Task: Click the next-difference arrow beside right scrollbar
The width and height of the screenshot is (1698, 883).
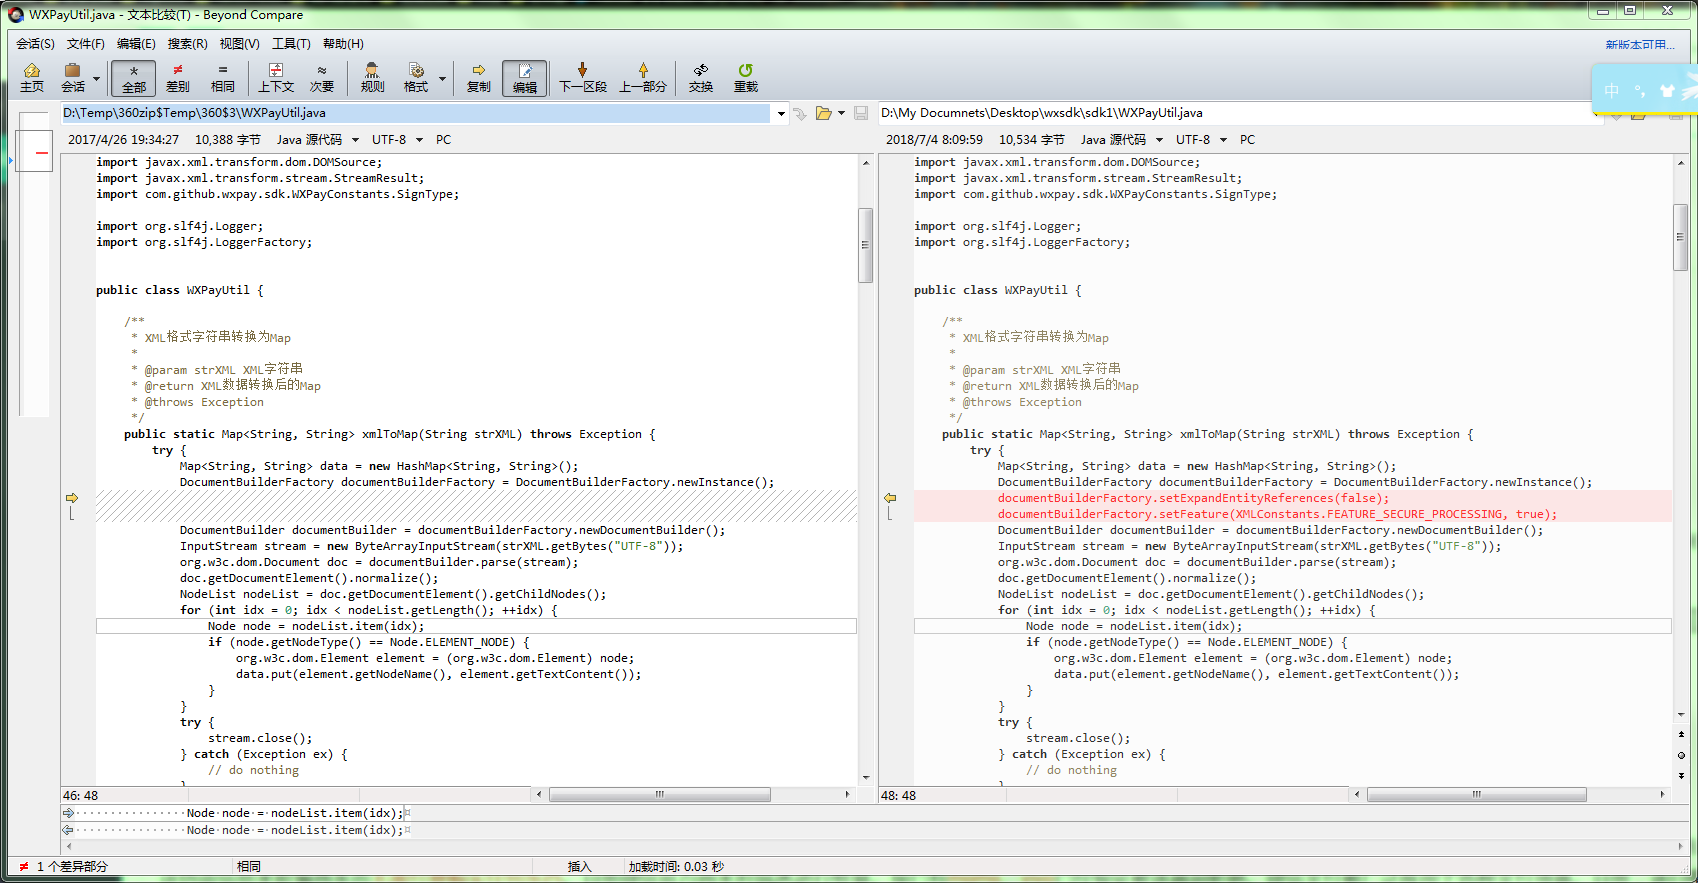Action: (1681, 775)
